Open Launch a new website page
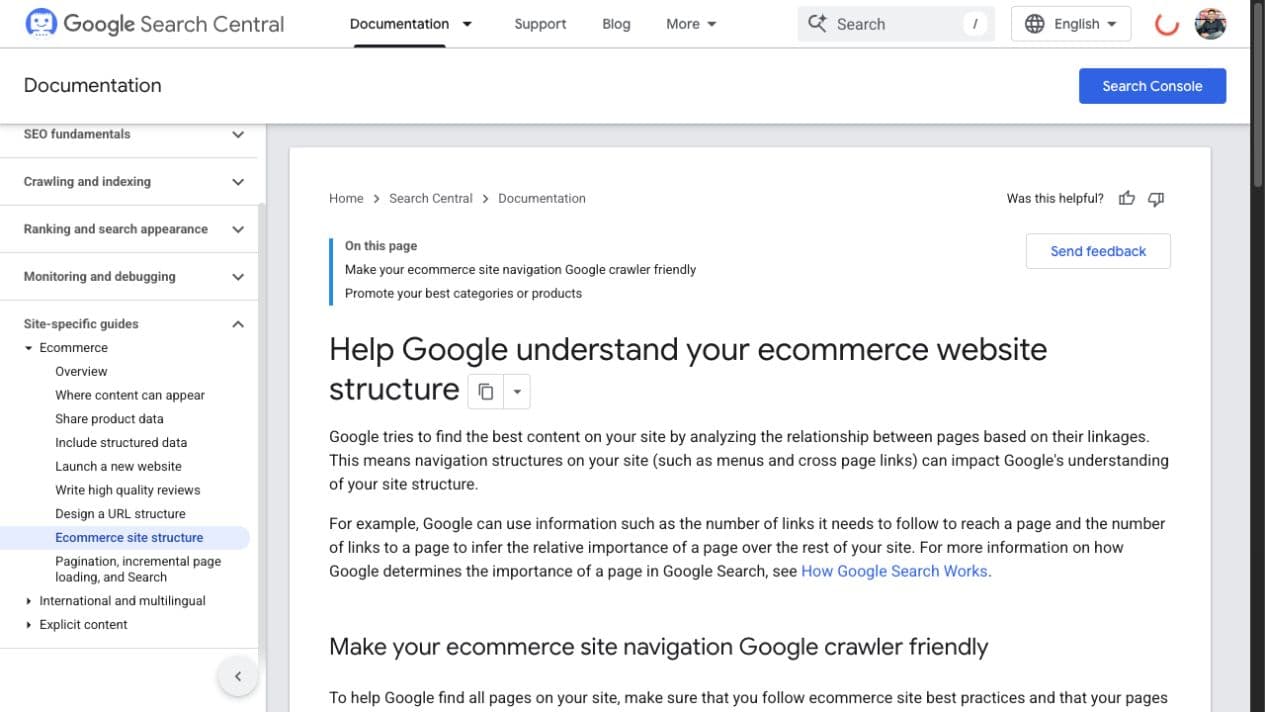1265x712 pixels. pyautogui.click(x=118, y=466)
